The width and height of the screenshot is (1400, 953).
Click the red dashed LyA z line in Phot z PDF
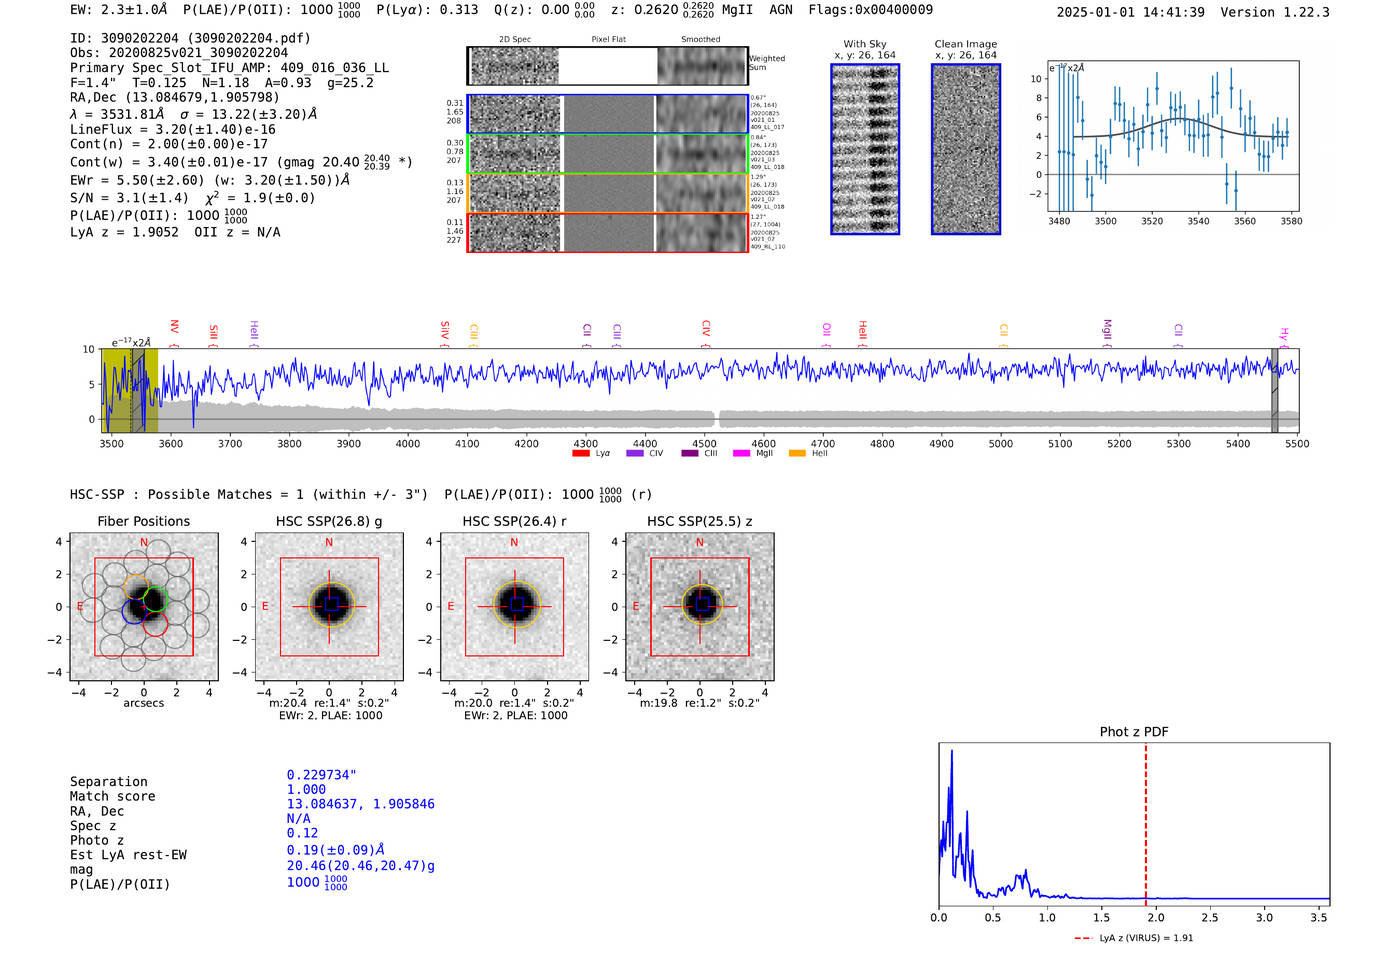(1146, 825)
